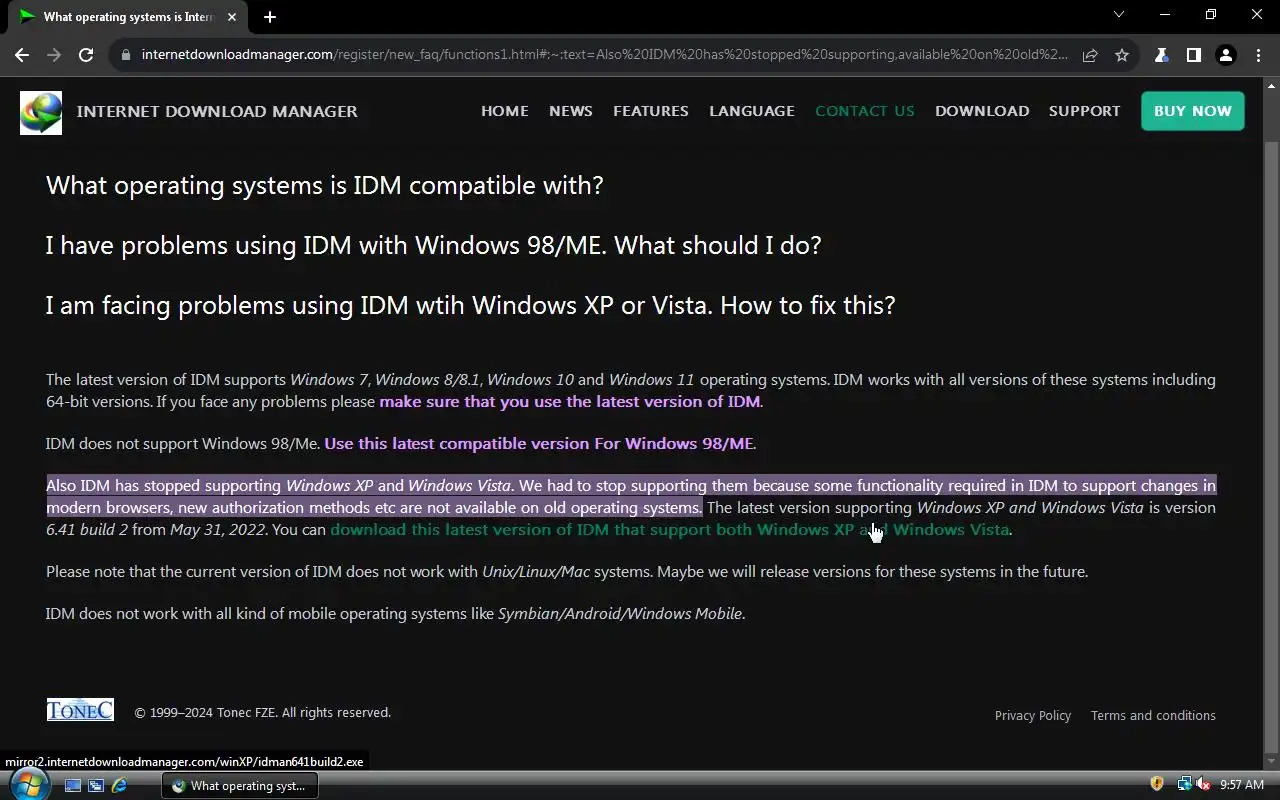The height and width of the screenshot is (800, 1280).
Task: Click the 9:57 AM system clock
Action: pyautogui.click(x=1242, y=785)
